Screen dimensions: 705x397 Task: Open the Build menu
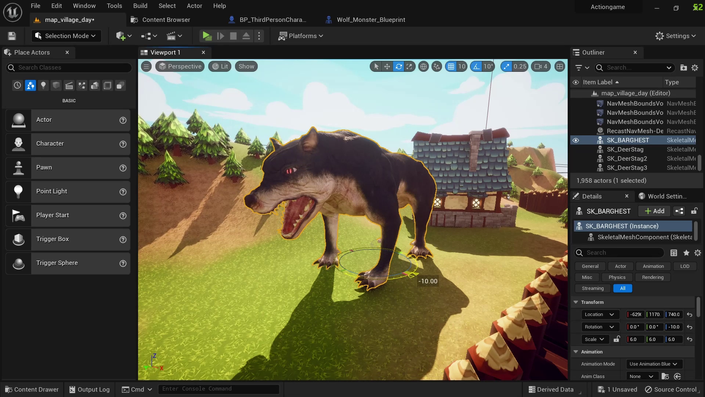140,6
